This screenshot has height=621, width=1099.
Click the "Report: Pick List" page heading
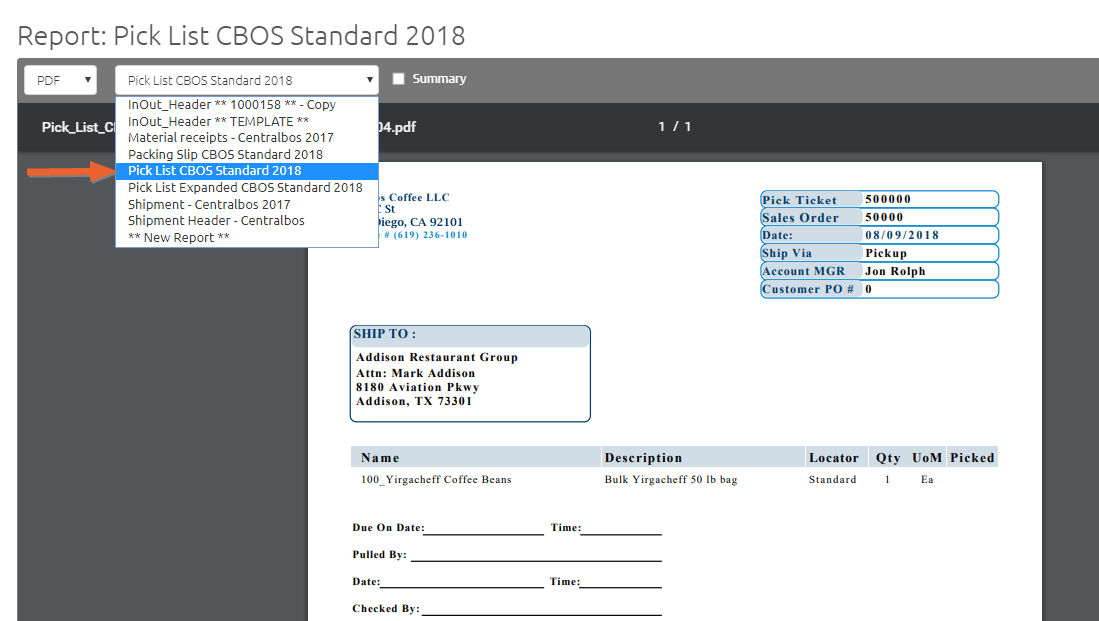point(240,35)
